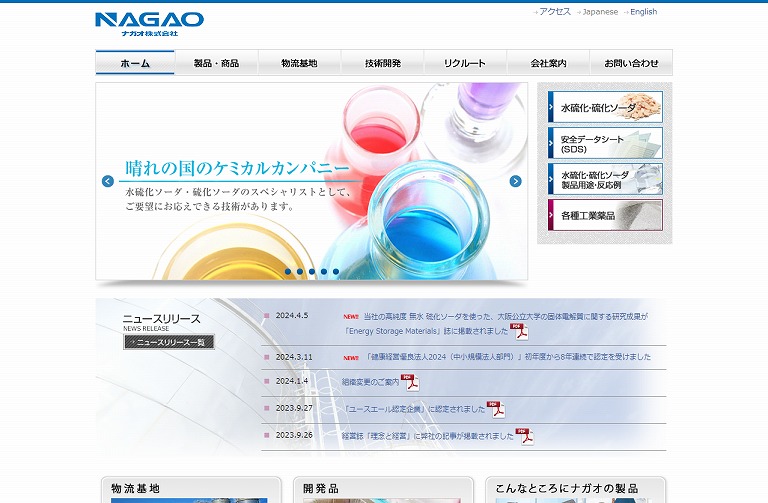Open PDF icon beside 組織変更のご案内

[409, 382]
